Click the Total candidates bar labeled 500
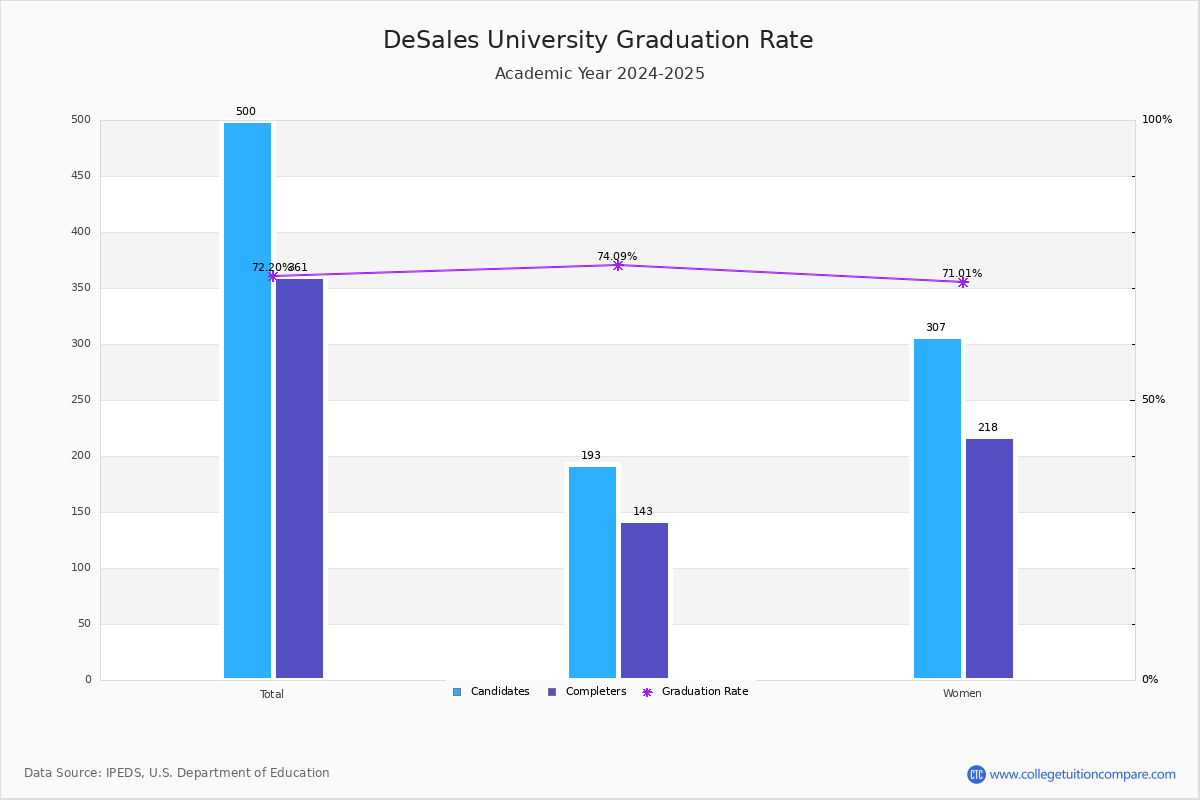This screenshot has height=800, width=1200. click(247, 400)
